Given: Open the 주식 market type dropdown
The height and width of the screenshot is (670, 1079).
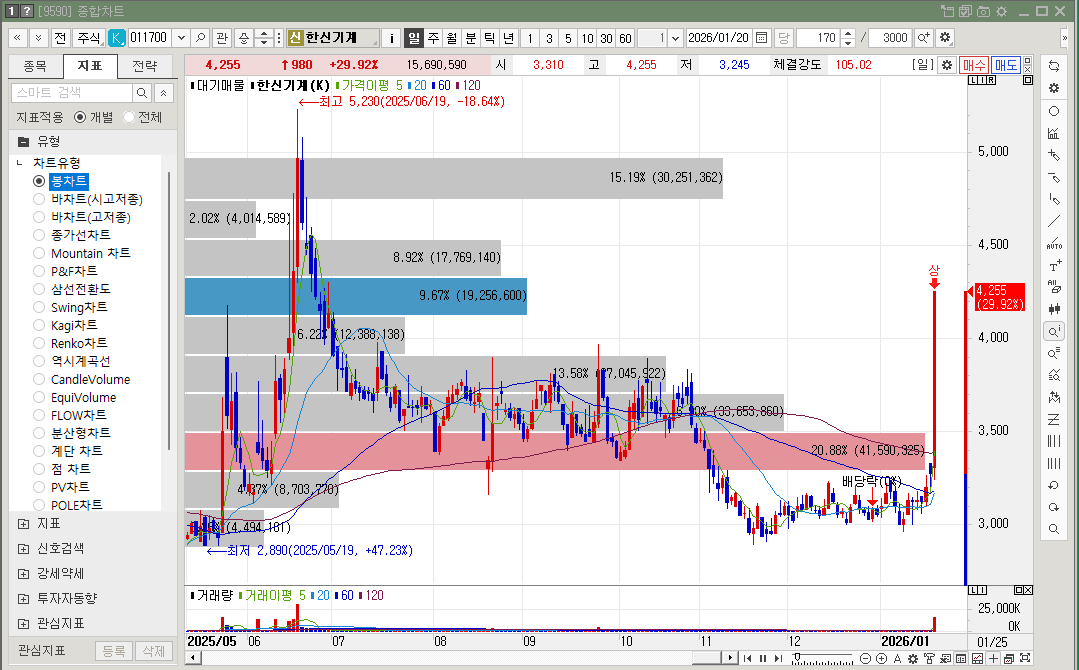Looking at the screenshot, I should (x=89, y=38).
